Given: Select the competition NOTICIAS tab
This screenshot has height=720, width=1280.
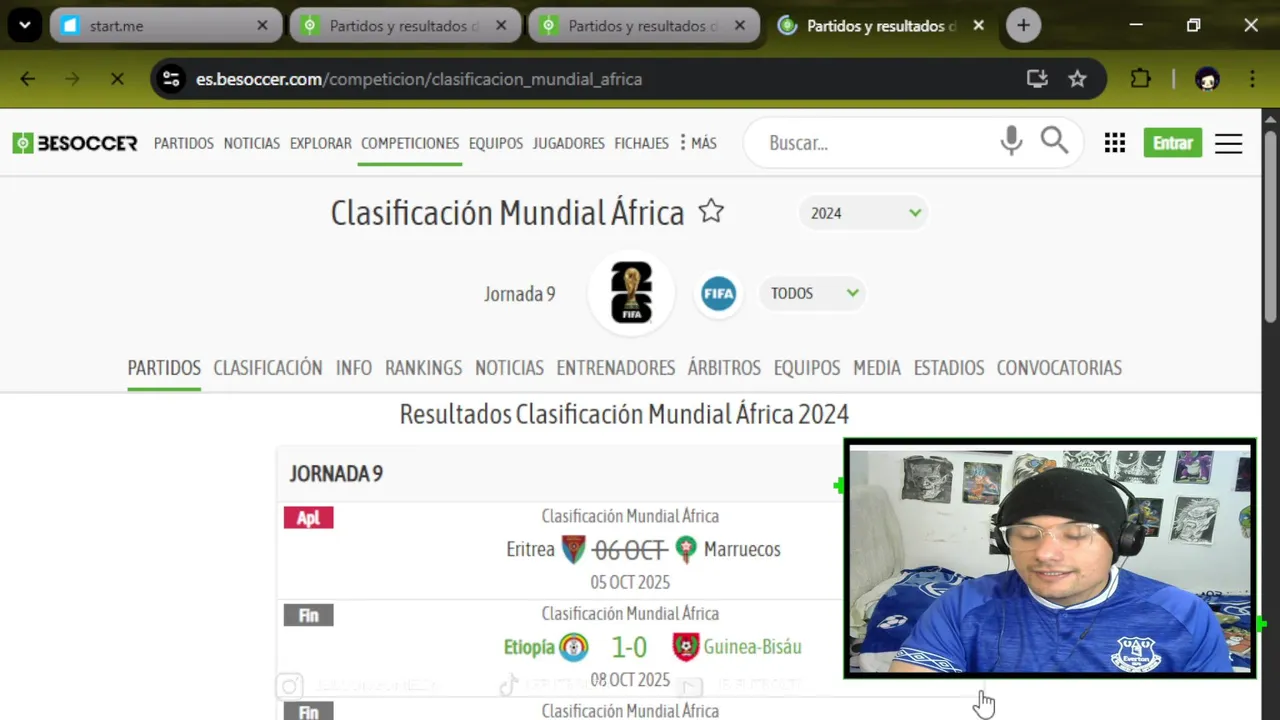Looking at the screenshot, I should pos(509,368).
